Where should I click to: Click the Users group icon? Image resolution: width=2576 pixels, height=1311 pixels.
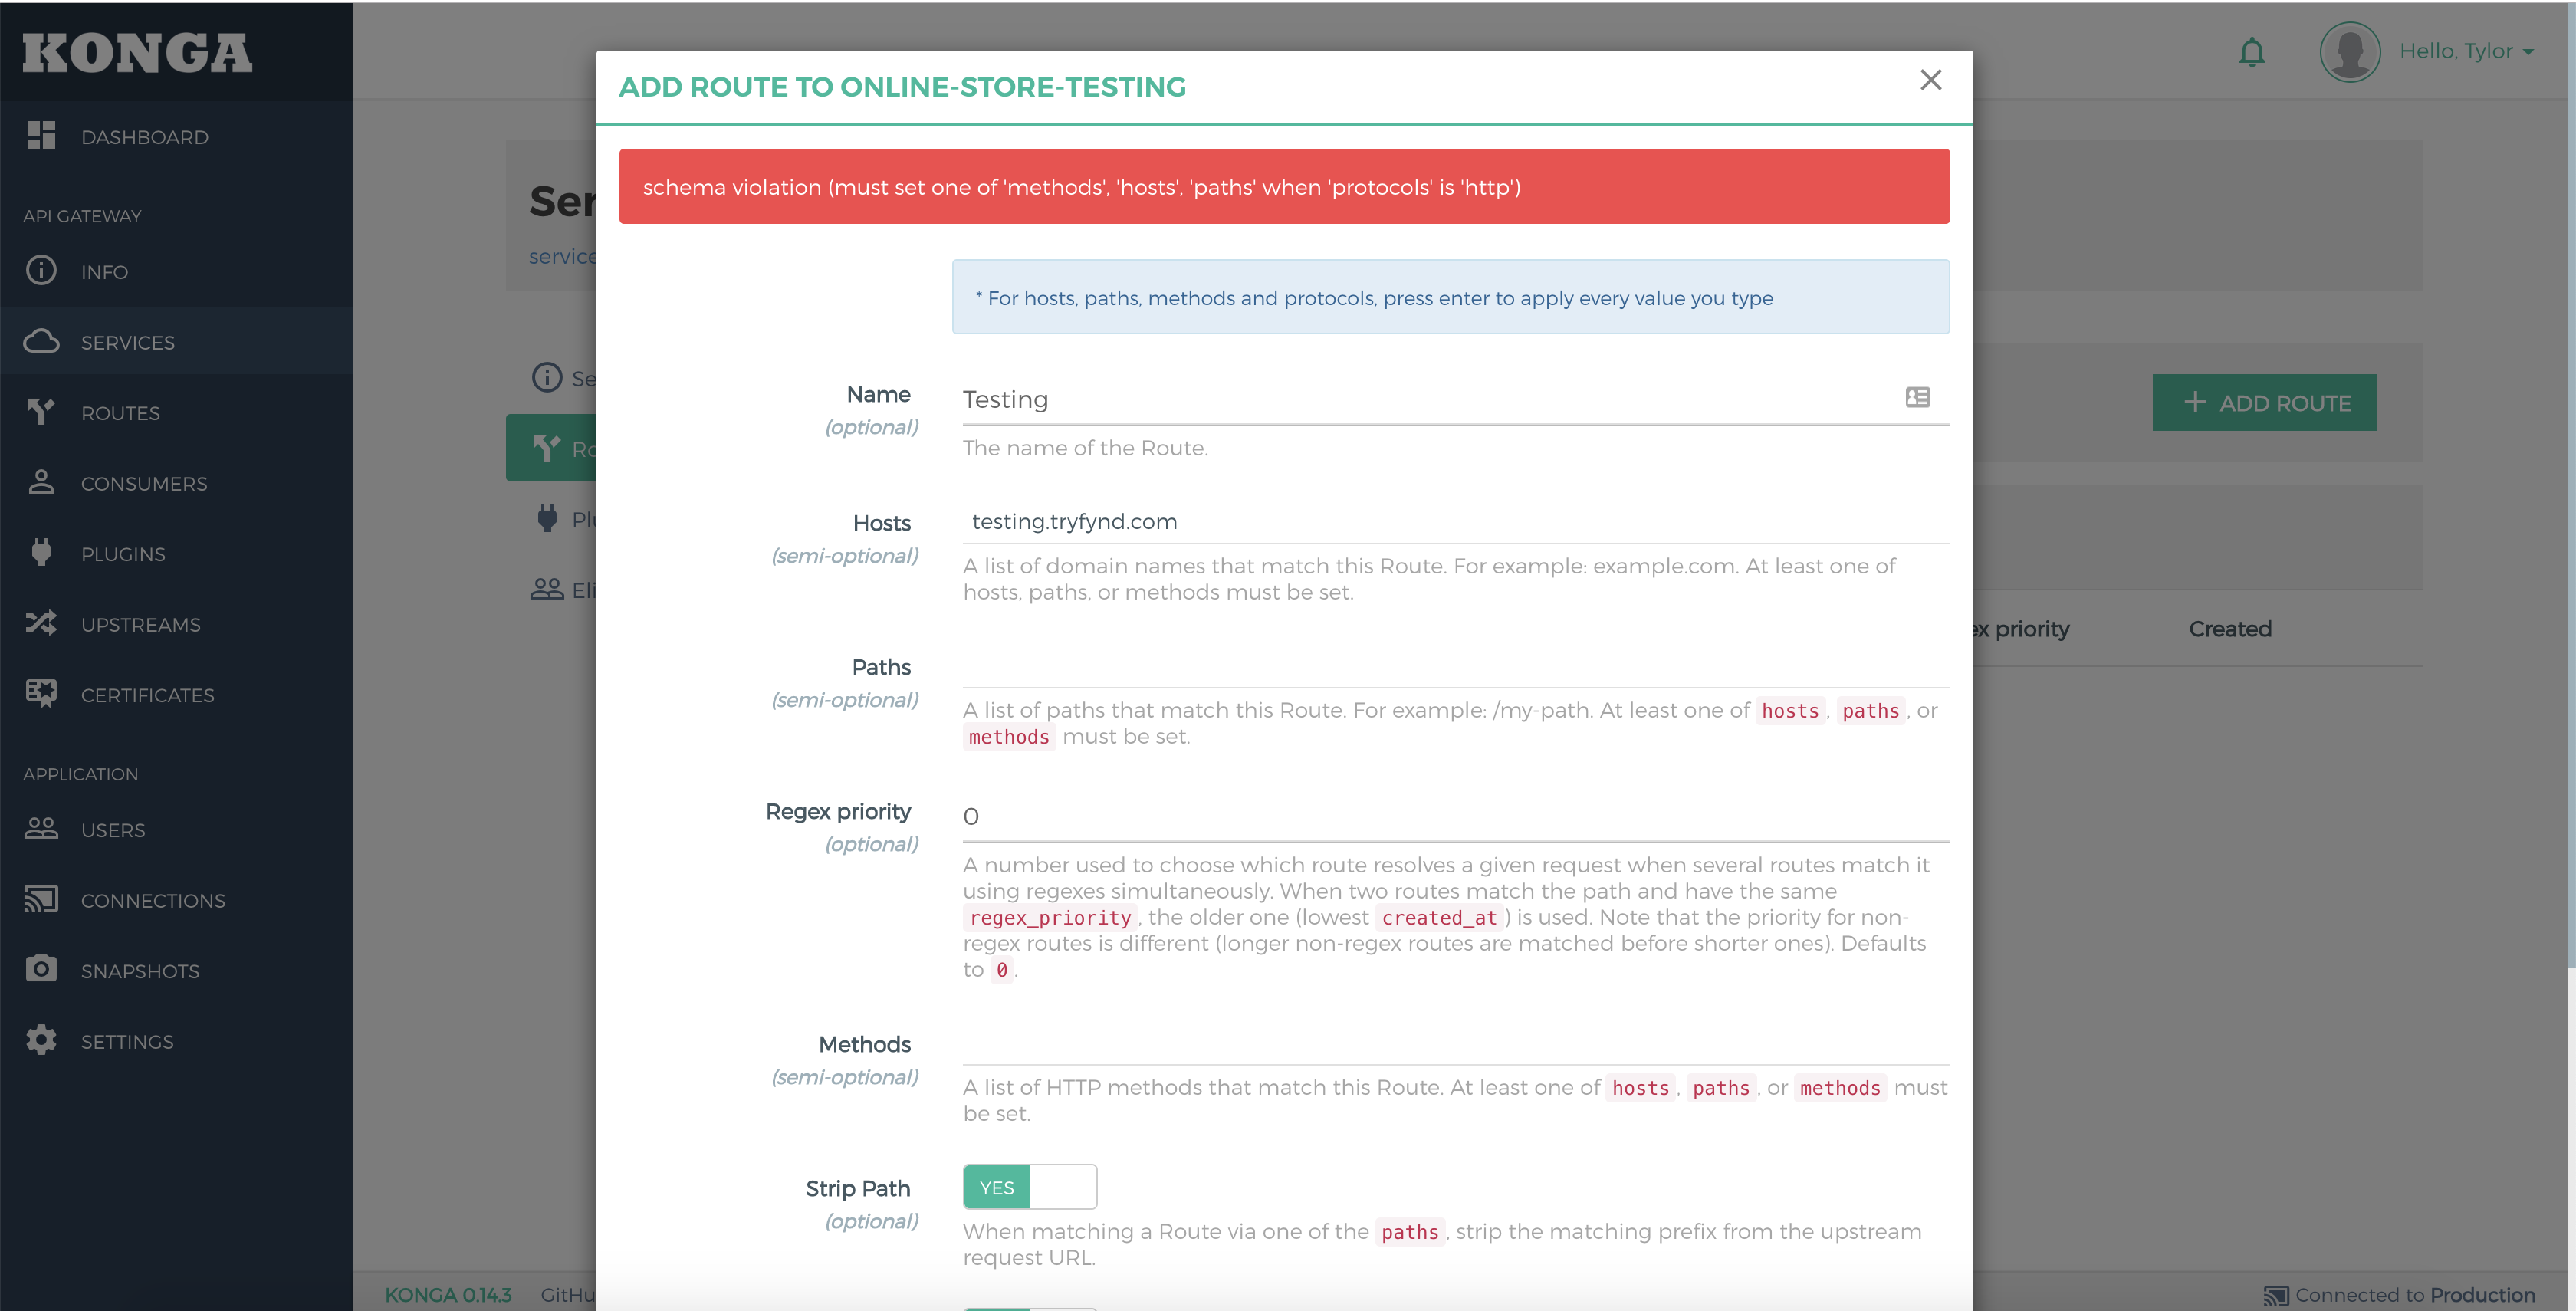point(41,828)
